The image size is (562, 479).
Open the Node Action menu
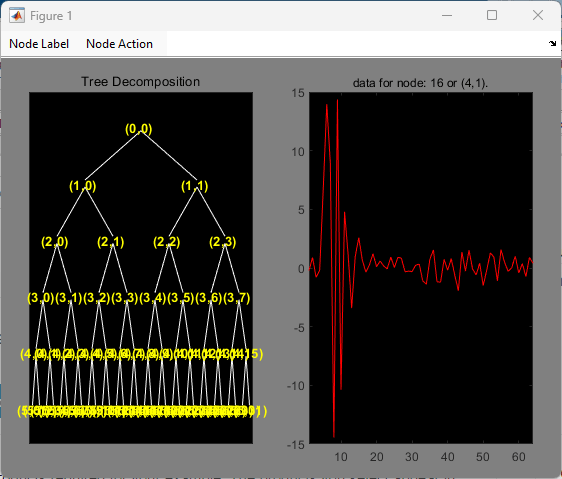coord(119,44)
